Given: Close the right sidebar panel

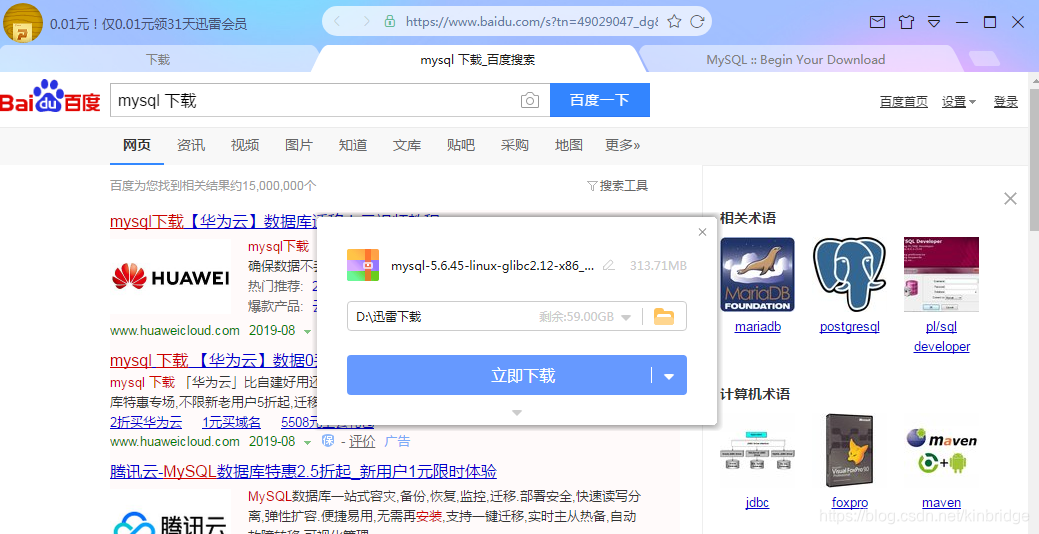Looking at the screenshot, I should (1011, 198).
